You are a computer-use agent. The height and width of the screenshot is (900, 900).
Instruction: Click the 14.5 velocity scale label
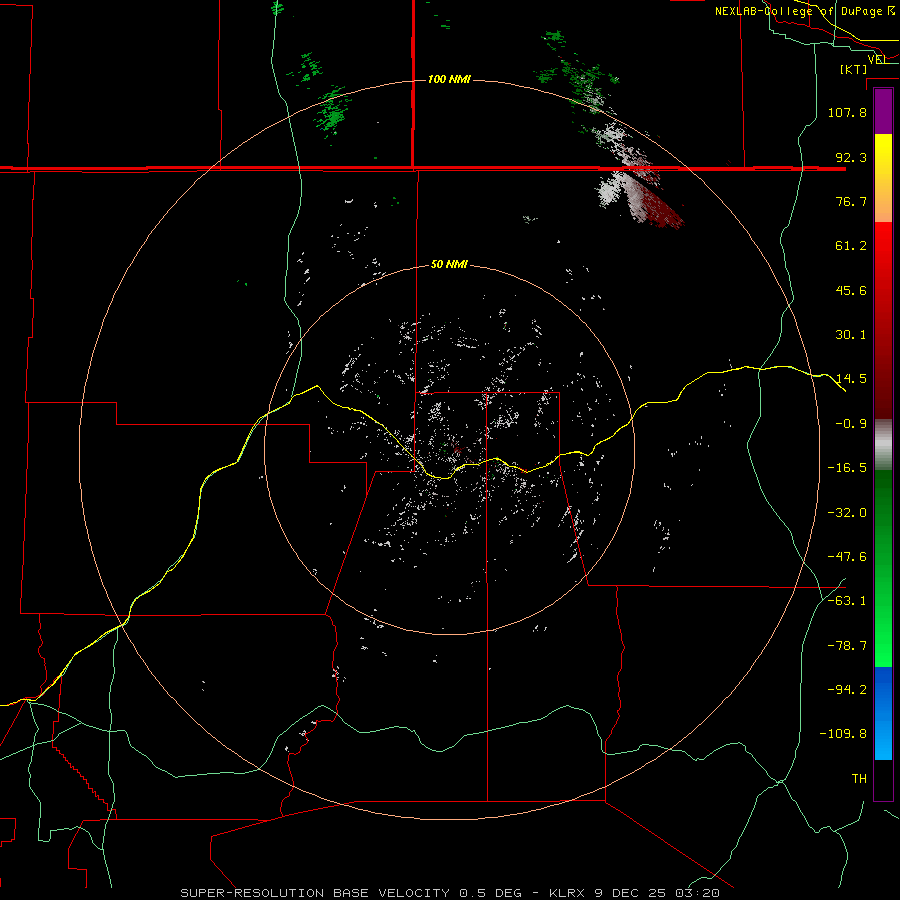[x=851, y=379]
